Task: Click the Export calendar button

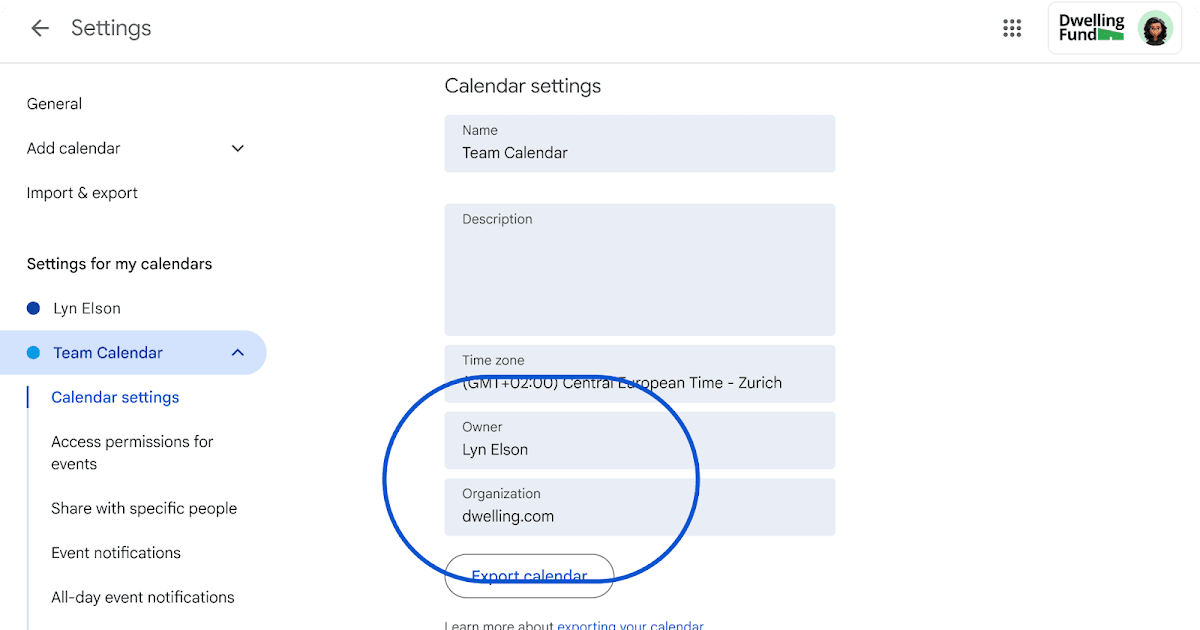Action: coord(529,575)
